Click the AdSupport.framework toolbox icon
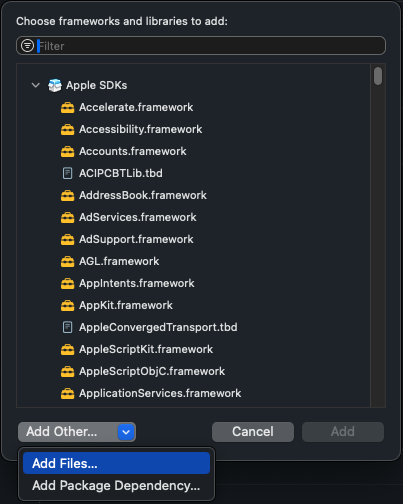 click(68, 239)
